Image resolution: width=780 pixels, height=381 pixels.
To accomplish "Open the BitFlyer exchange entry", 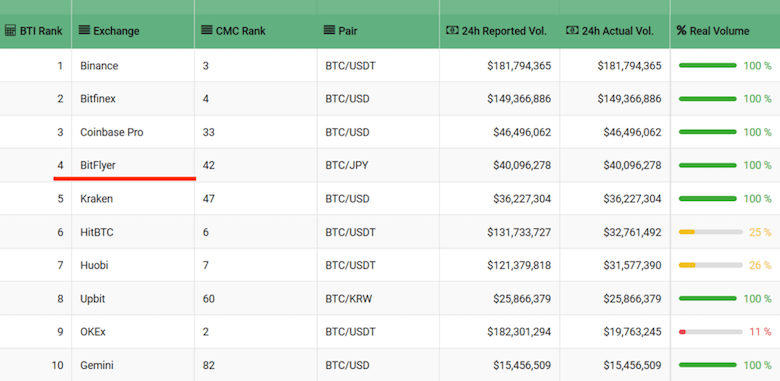I will (x=98, y=165).
